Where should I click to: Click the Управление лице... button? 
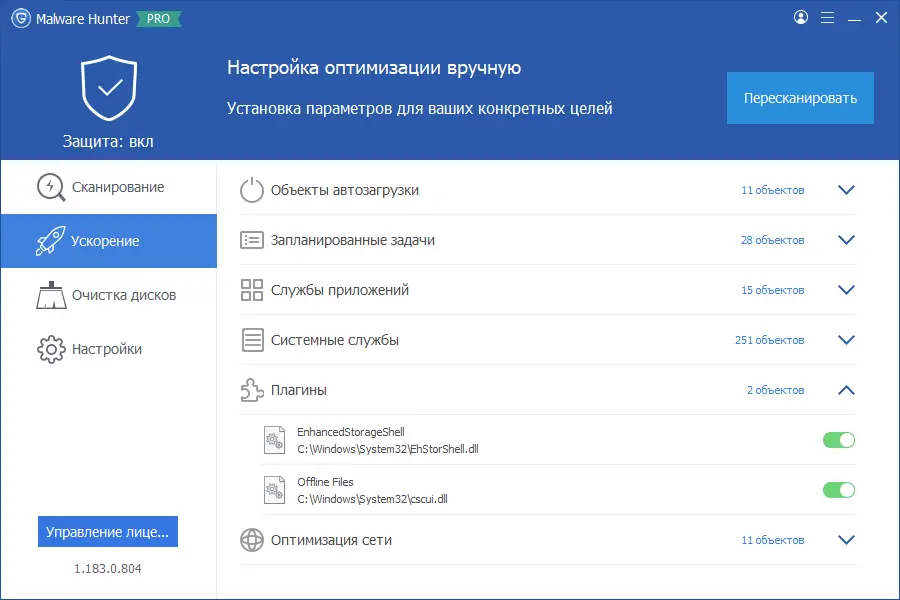tap(107, 531)
